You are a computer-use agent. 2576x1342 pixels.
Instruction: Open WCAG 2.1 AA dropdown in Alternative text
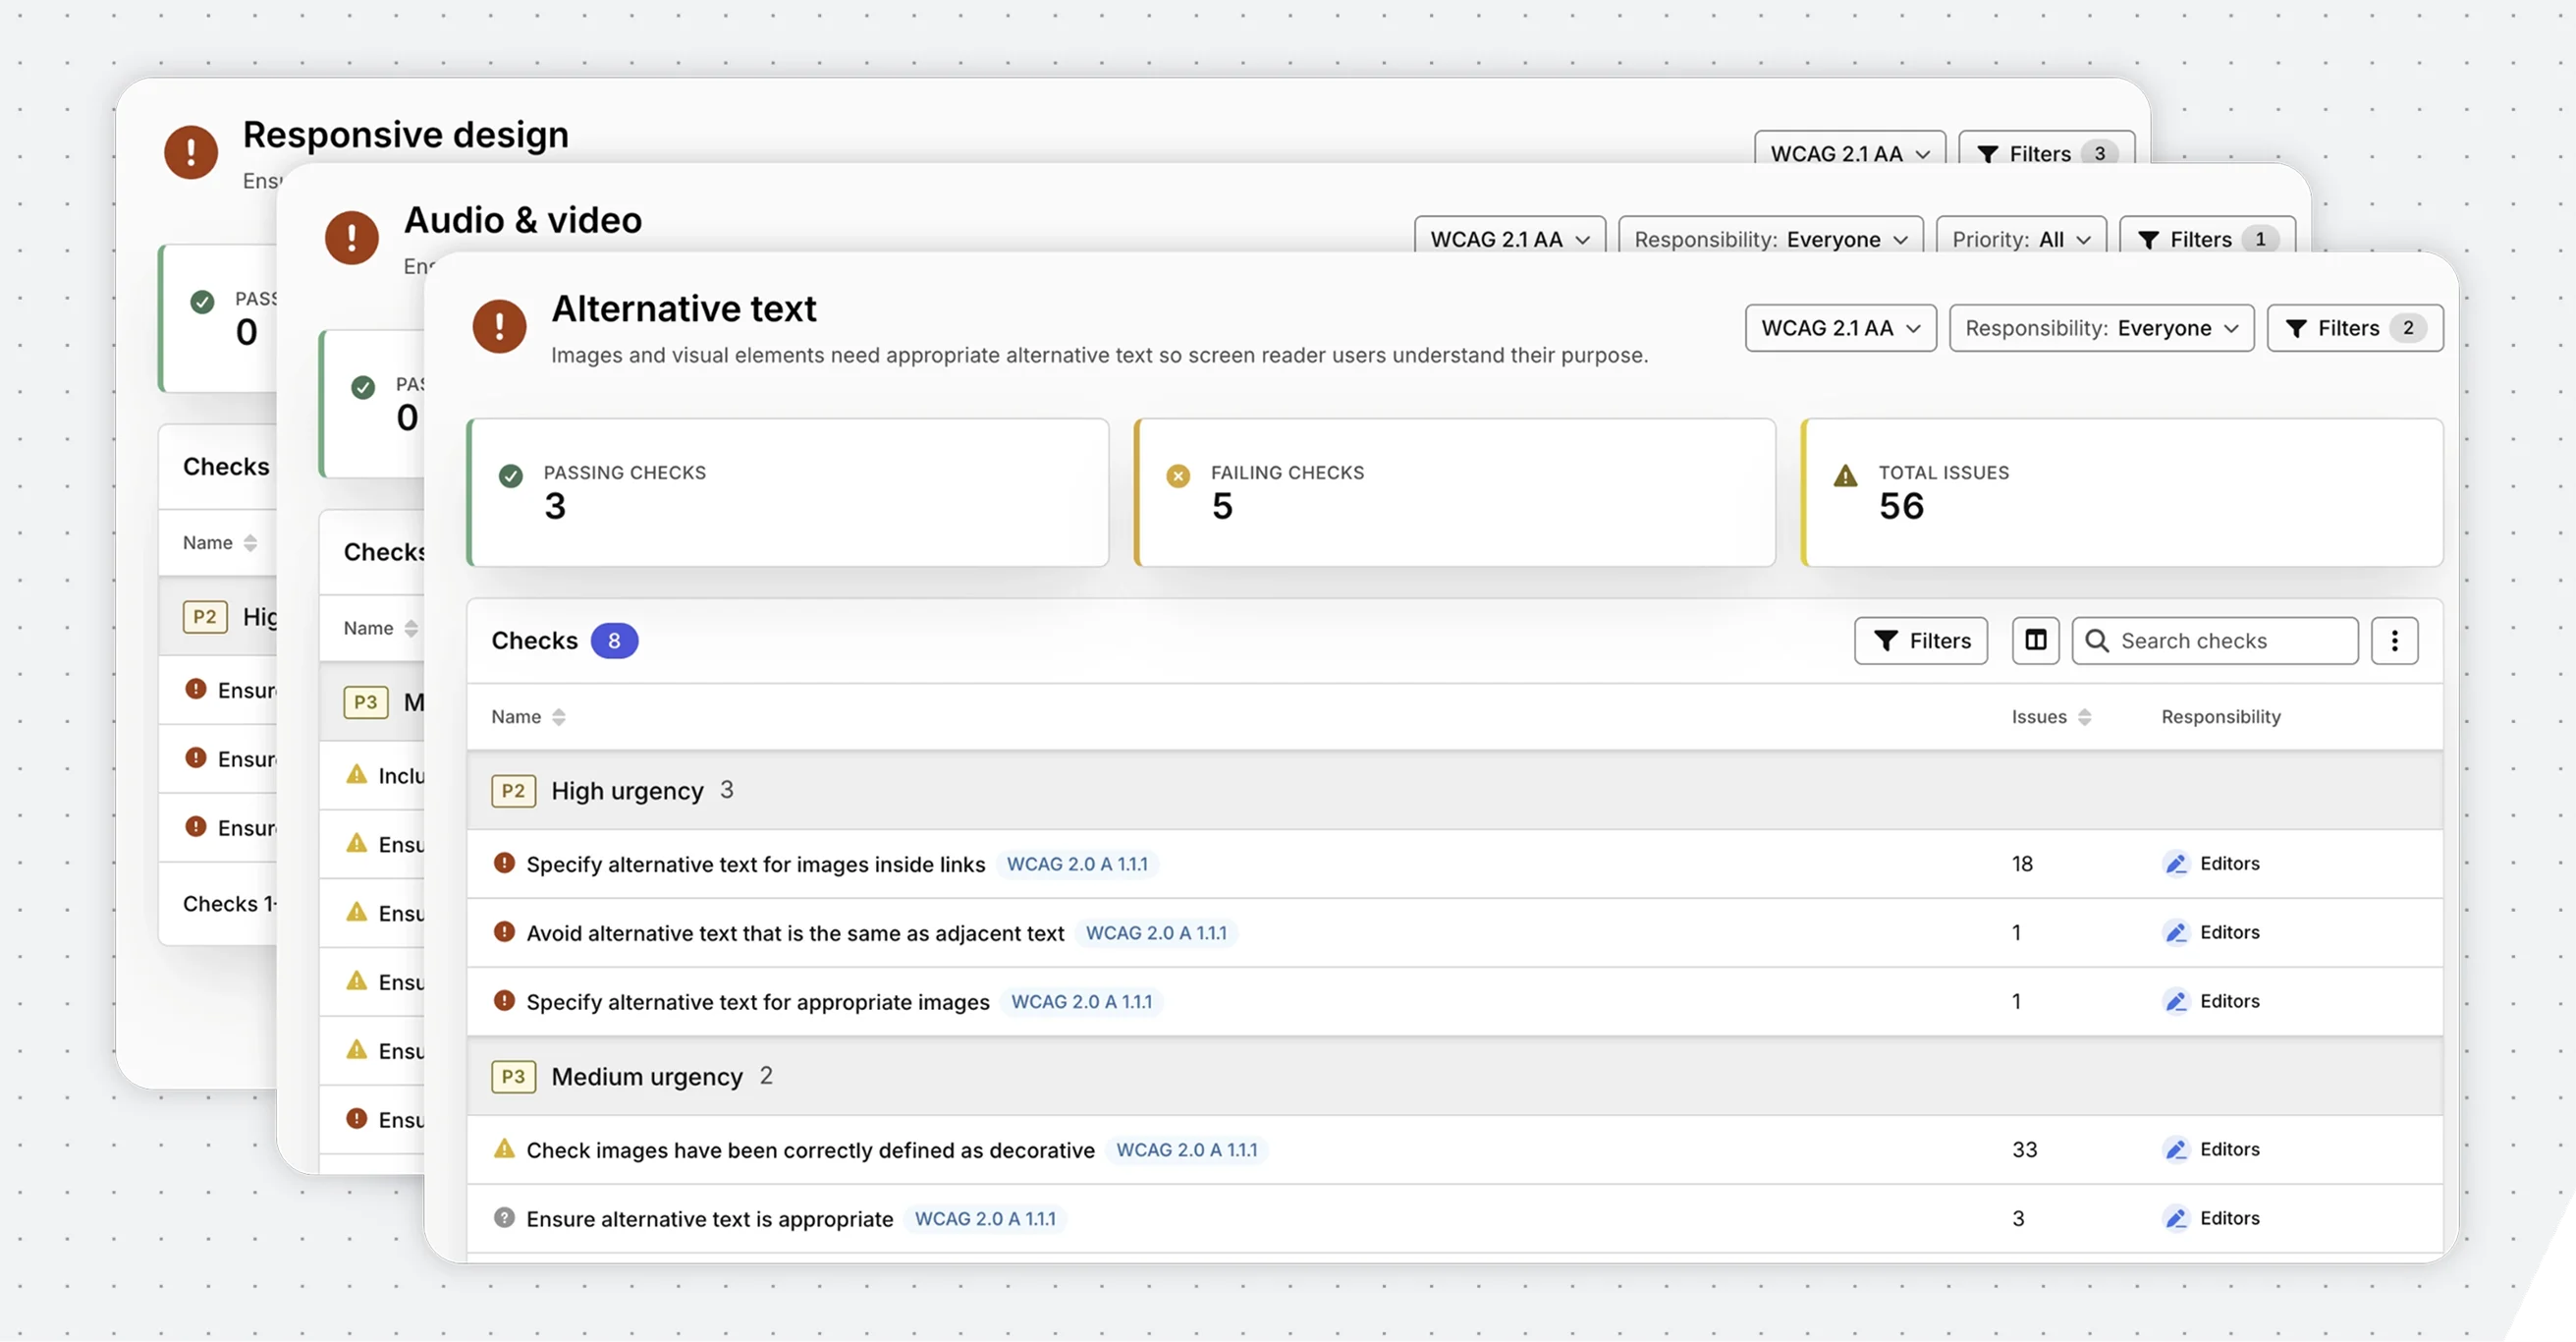pos(1840,328)
